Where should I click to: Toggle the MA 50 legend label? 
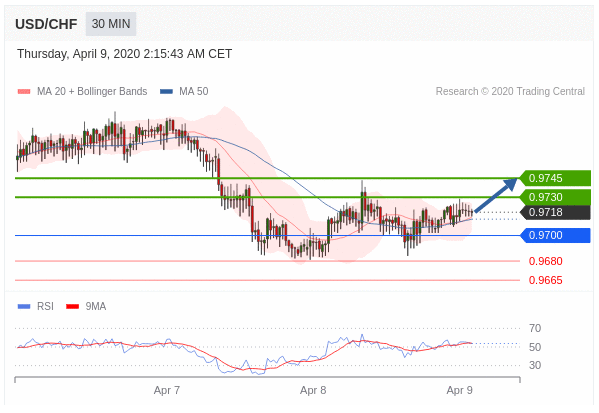pos(194,91)
